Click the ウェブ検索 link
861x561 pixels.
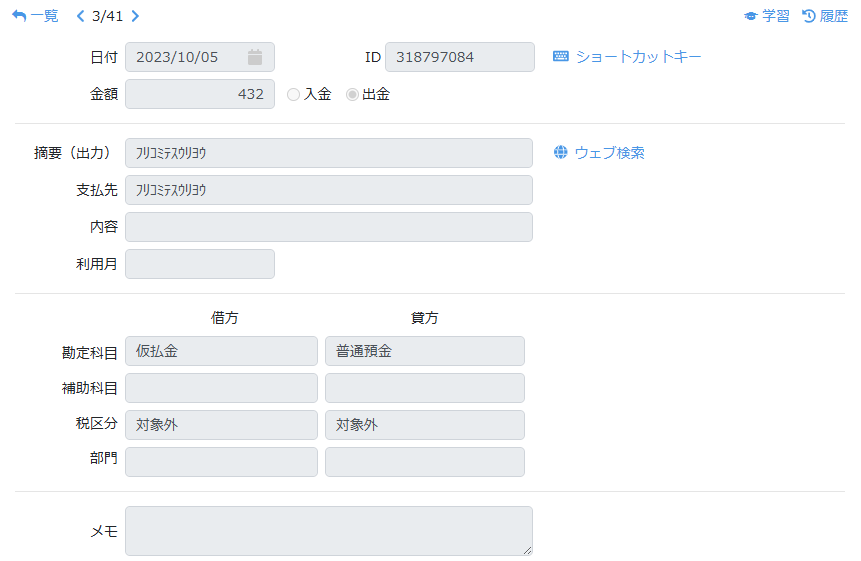pos(609,153)
